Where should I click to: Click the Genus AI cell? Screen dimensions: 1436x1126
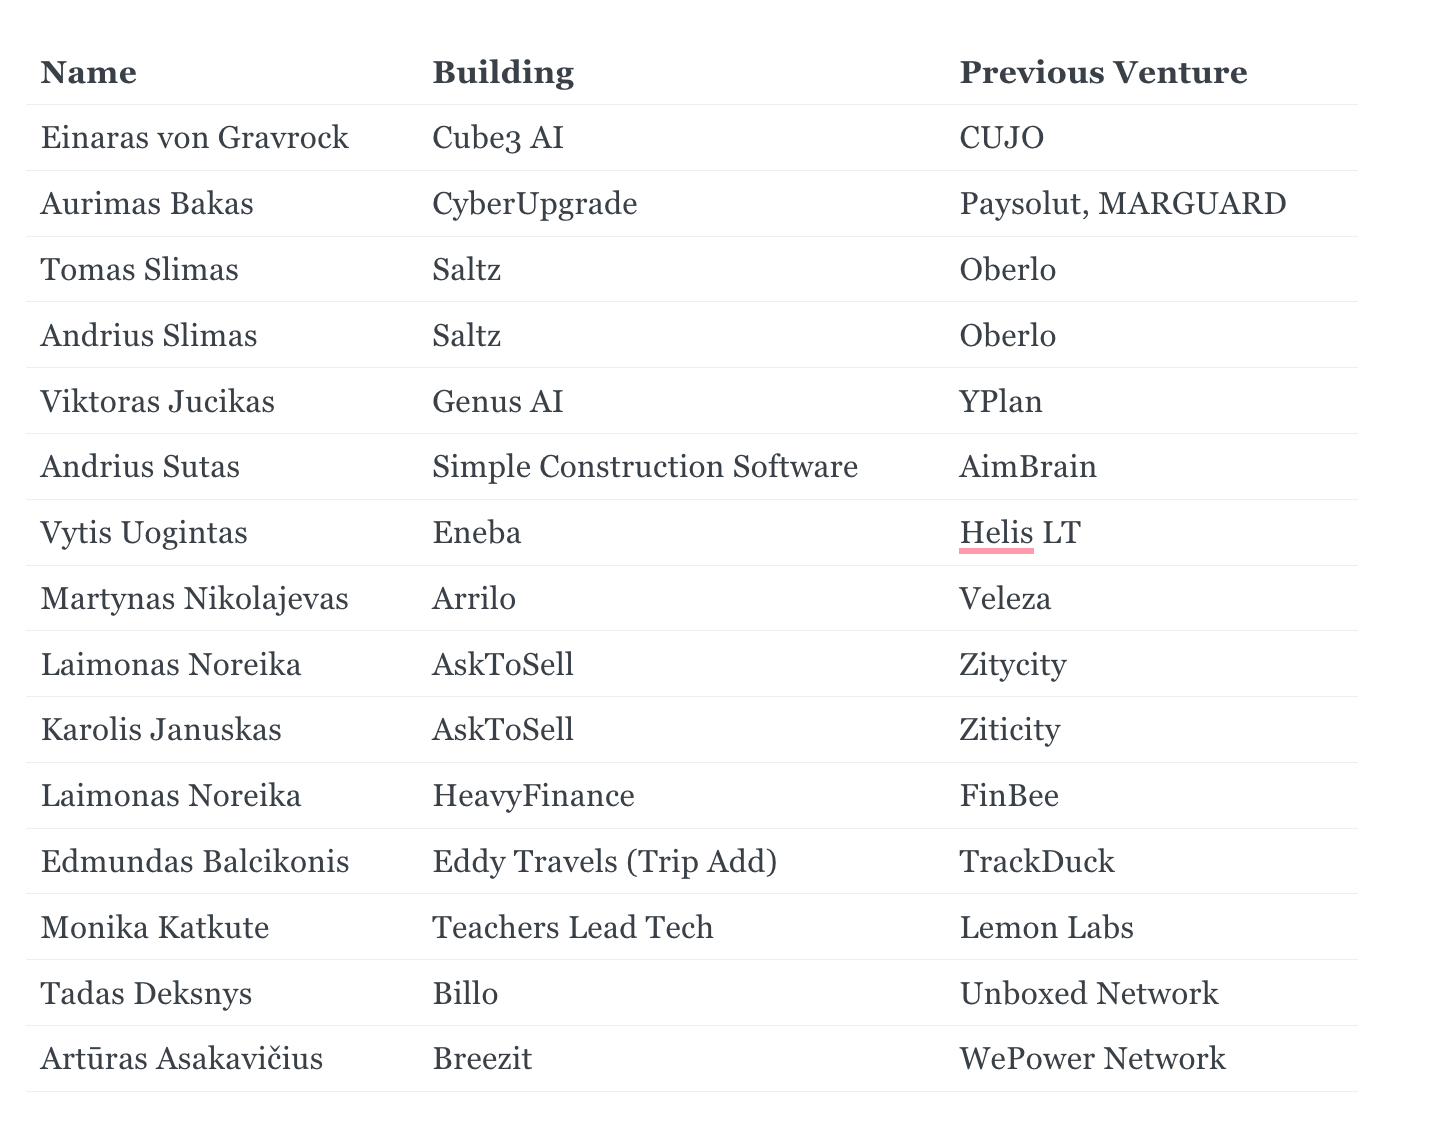497,402
